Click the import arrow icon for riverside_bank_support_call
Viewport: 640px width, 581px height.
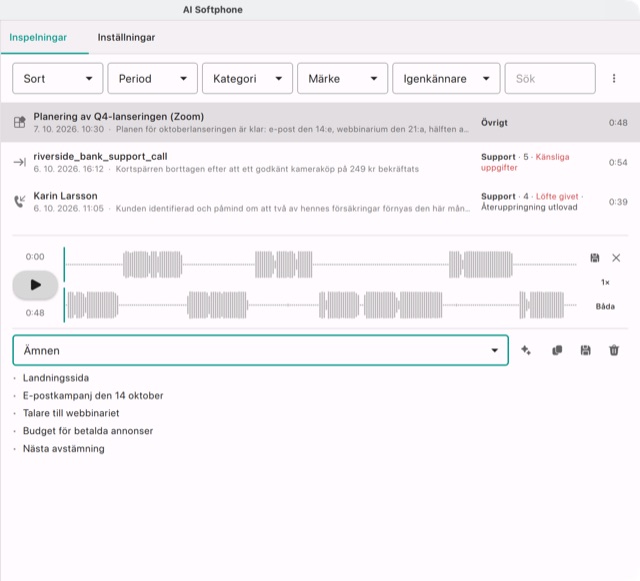[20, 162]
